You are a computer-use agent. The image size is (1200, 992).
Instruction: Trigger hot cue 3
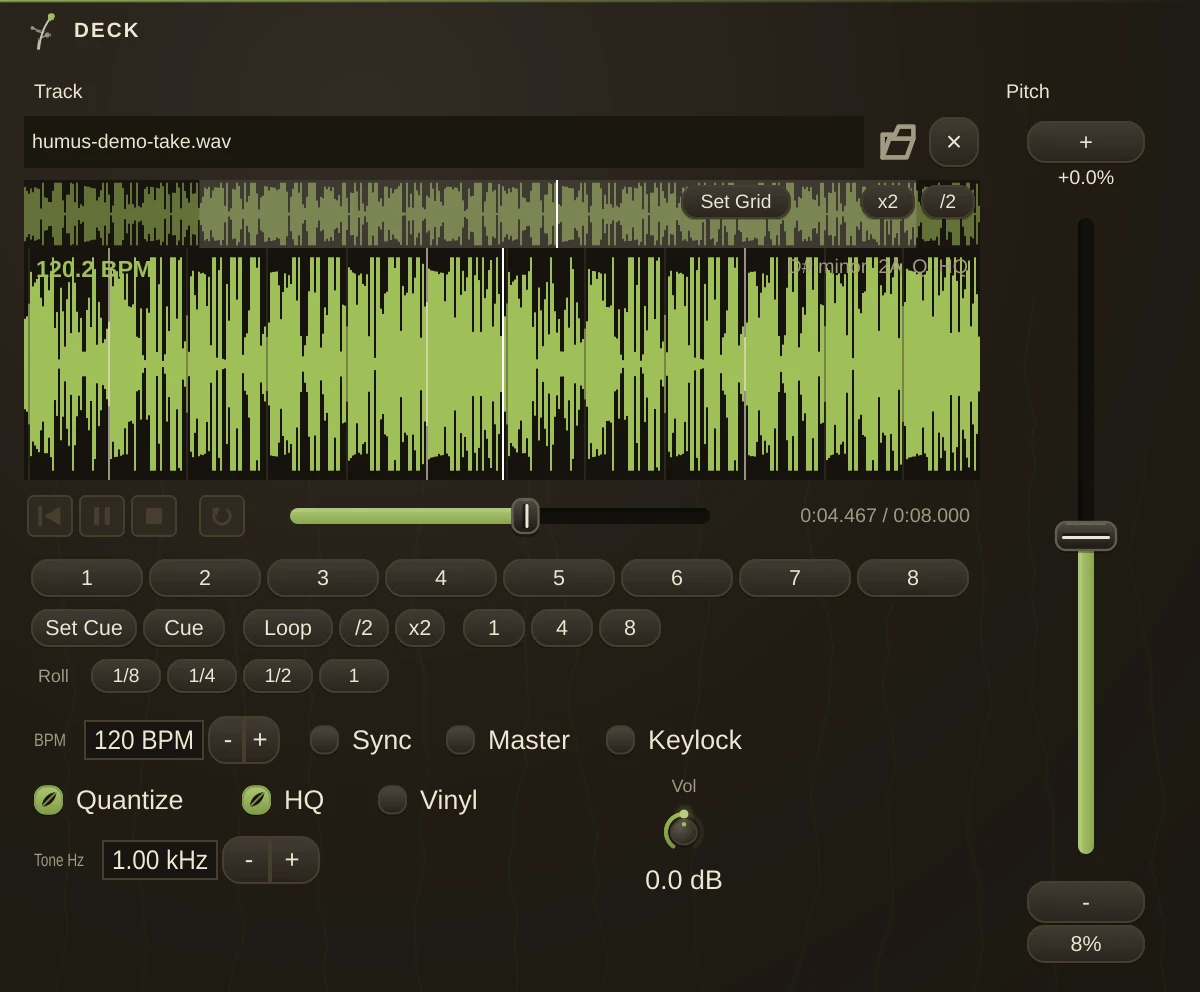(323, 578)
